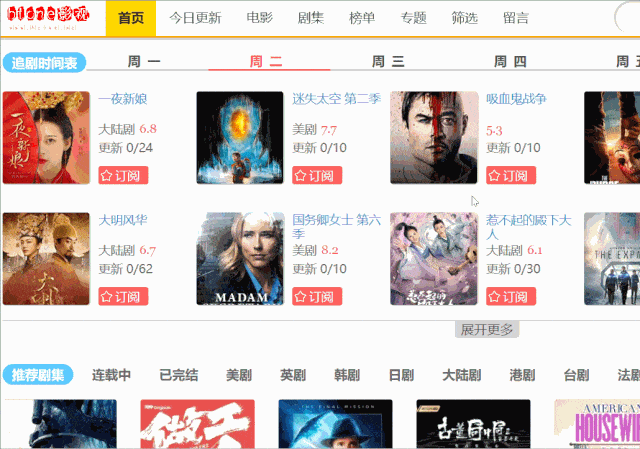Subscribe to 国务卿女士 第六季 with the star button
The width and height of the screenshot is (640, 449).
(x=317, y=297)
